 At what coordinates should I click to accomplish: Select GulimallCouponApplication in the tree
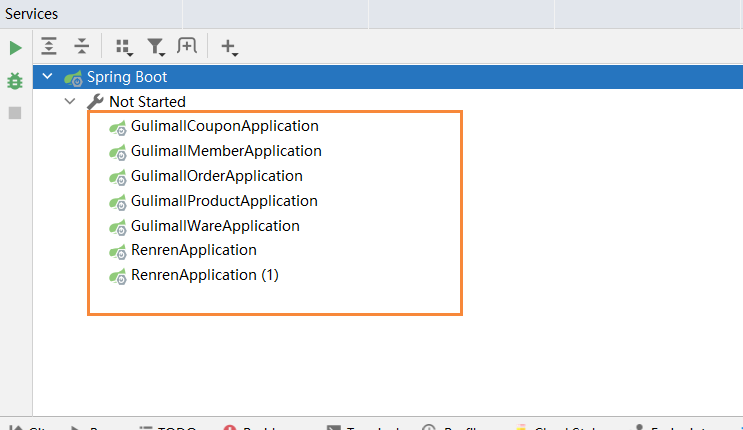224,126
